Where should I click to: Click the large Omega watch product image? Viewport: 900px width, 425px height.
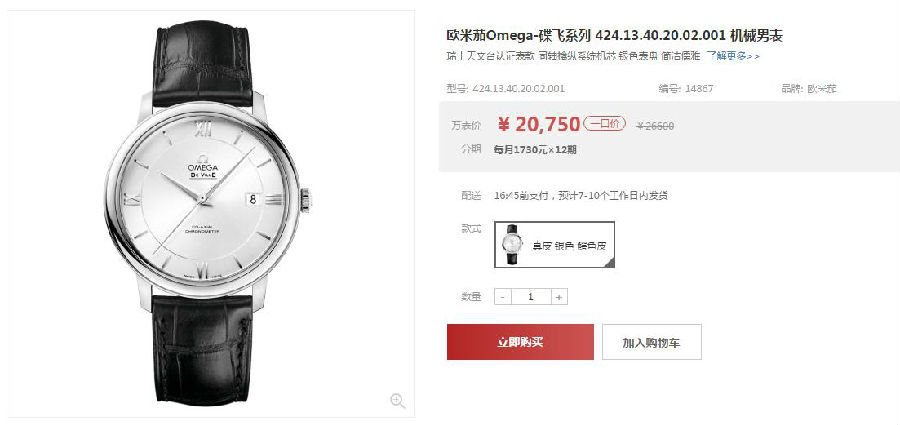(x=208, y=214)
